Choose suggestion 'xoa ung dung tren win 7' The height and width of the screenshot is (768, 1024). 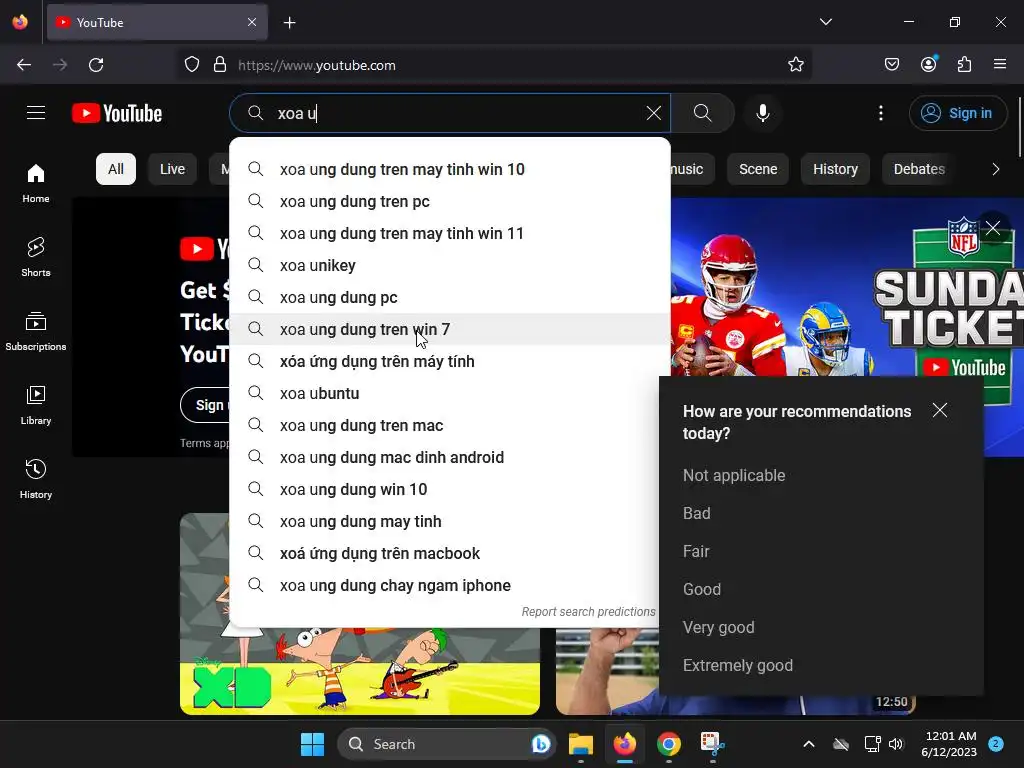450,329
